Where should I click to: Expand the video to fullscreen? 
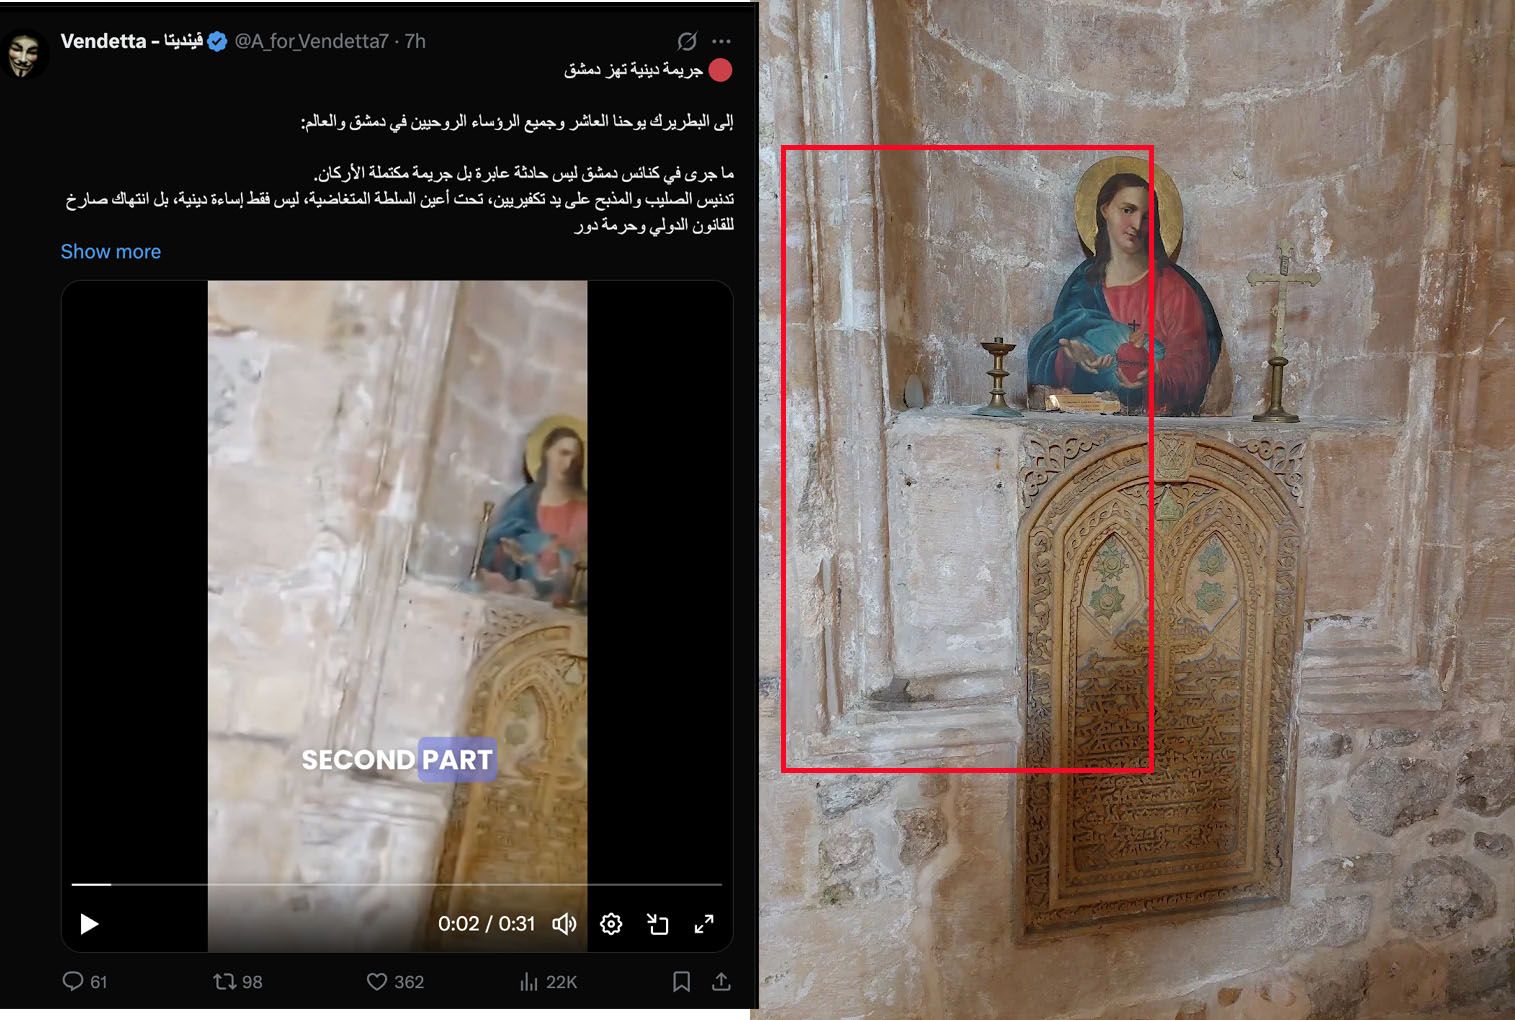coord(706,924)
